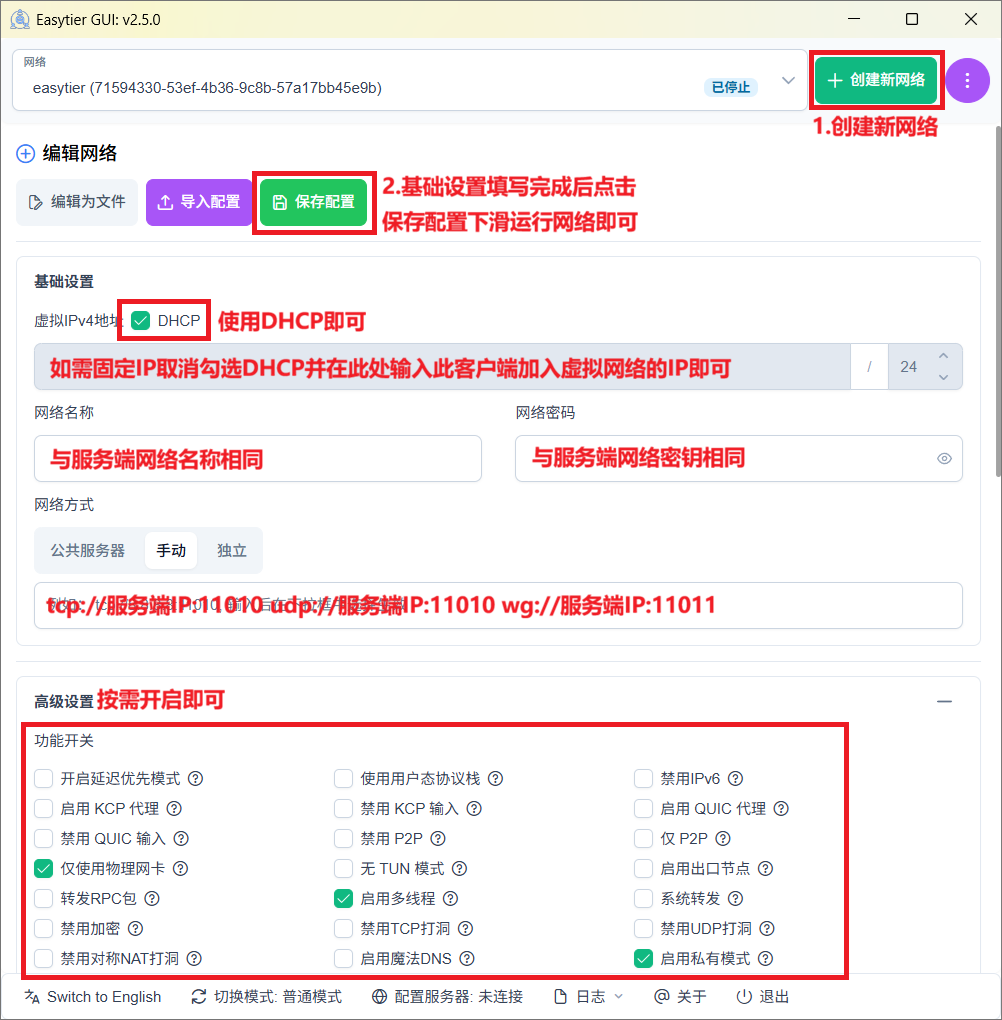Click the 网络密码 input field

pos(738,459)
